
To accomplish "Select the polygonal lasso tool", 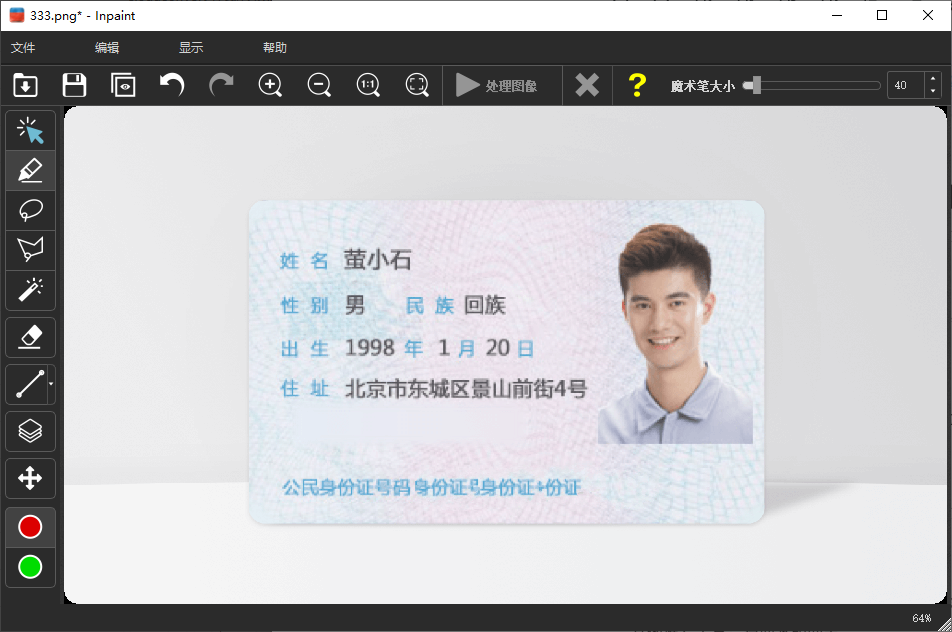I will tap(30, 250).
